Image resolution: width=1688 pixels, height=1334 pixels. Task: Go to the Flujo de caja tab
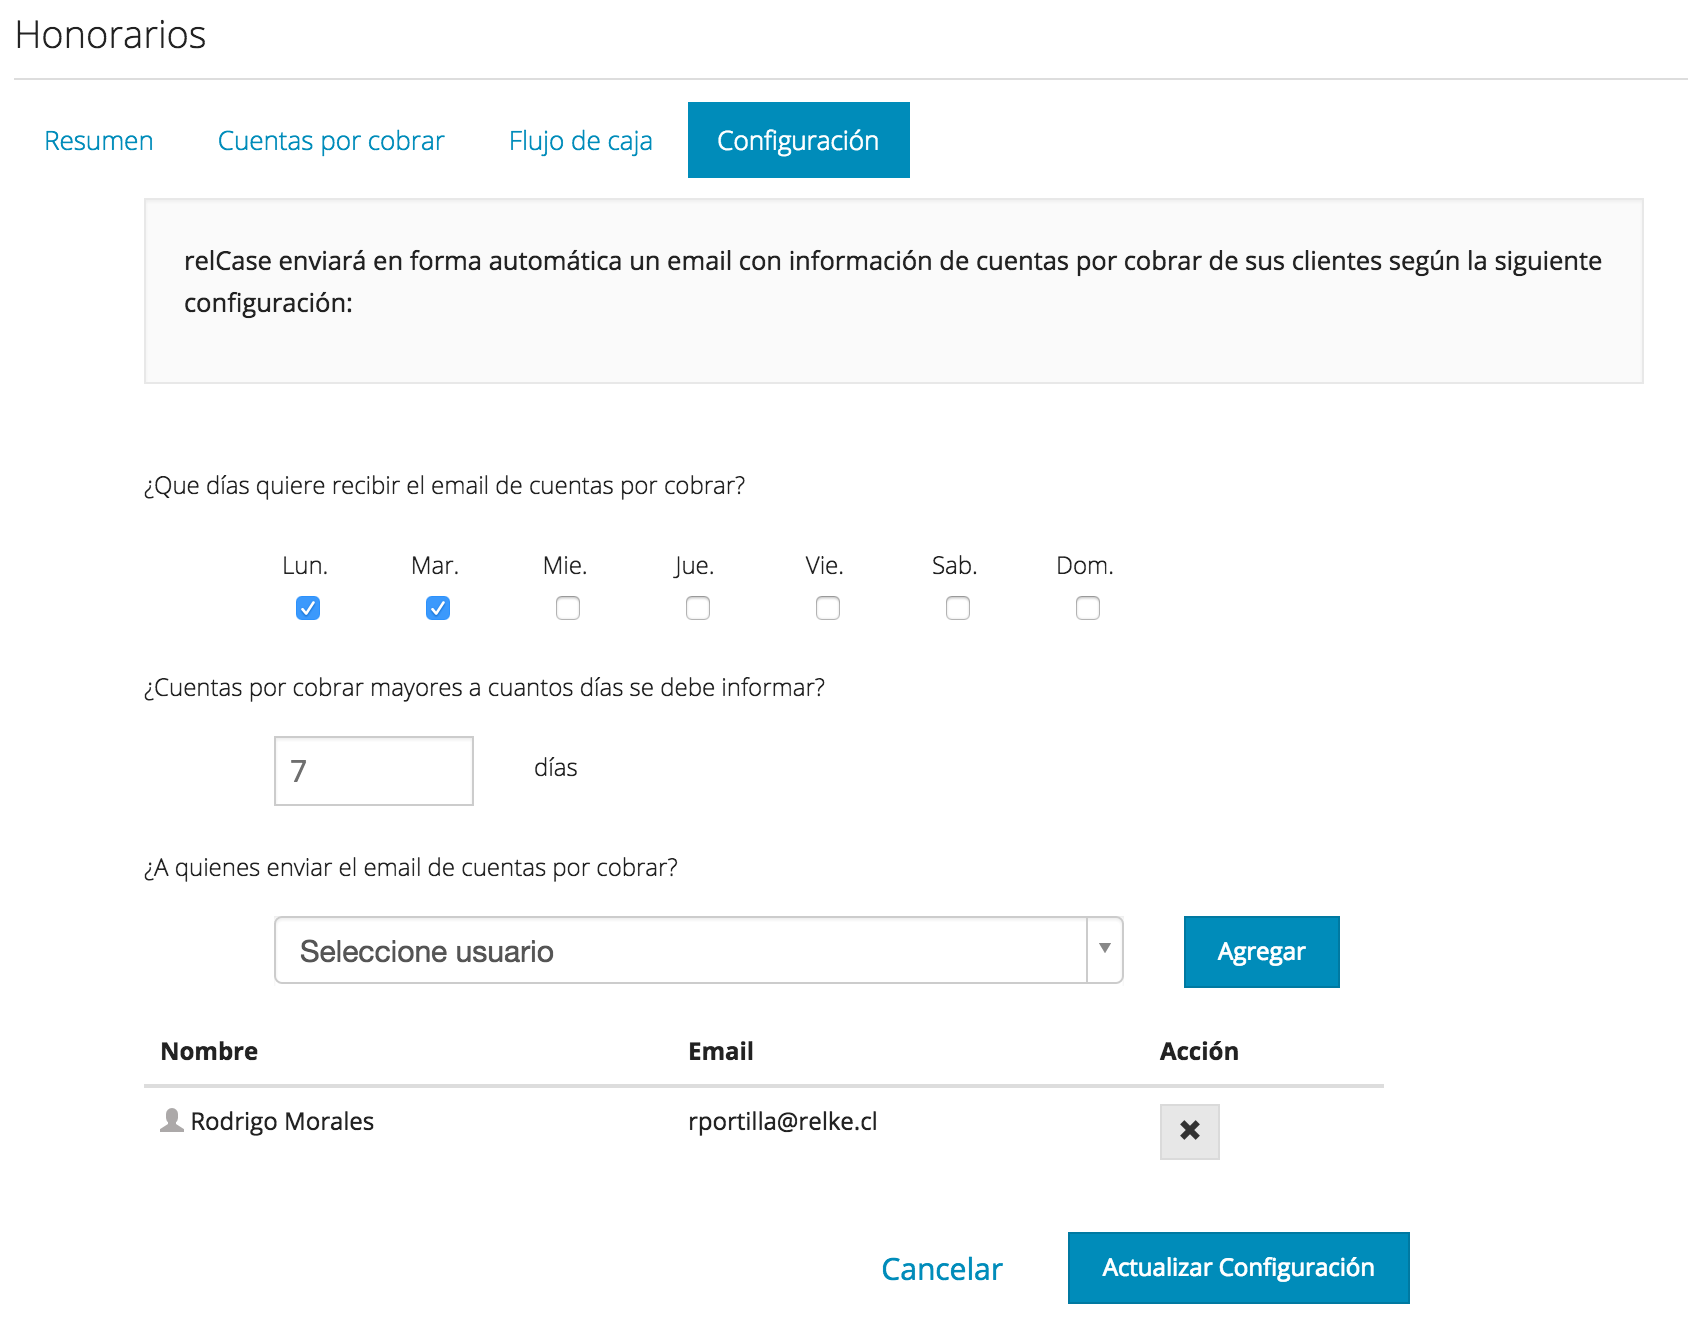coord(581,141)
